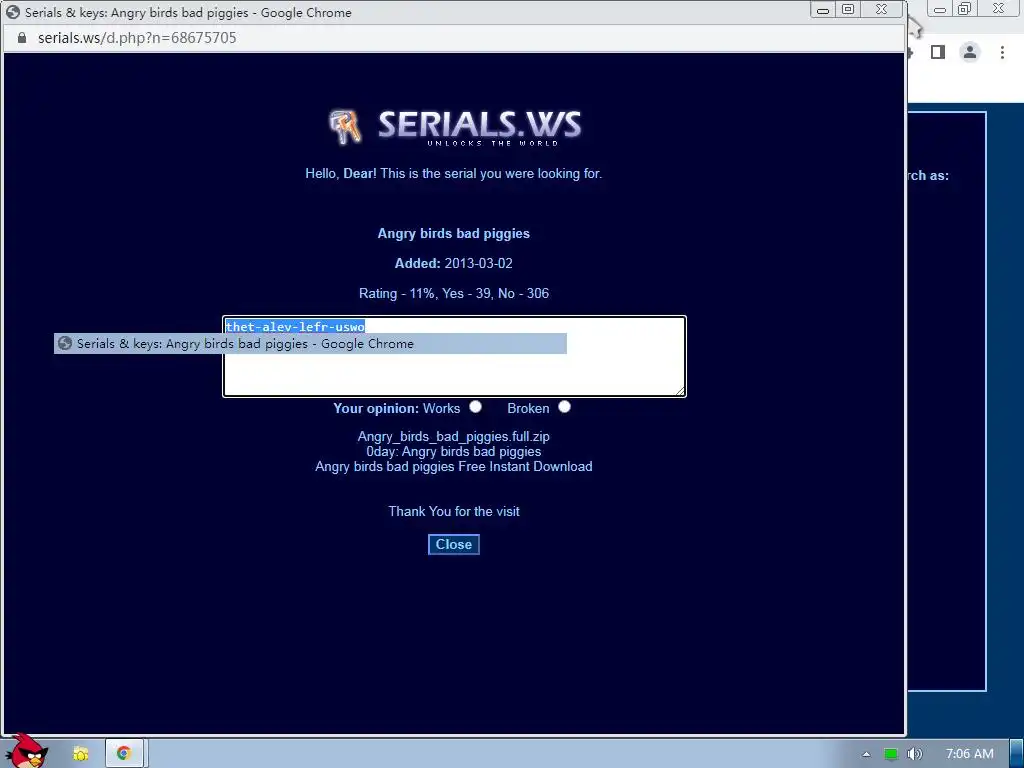Click the Show desktop strip at the taskbar edge

1017,754
